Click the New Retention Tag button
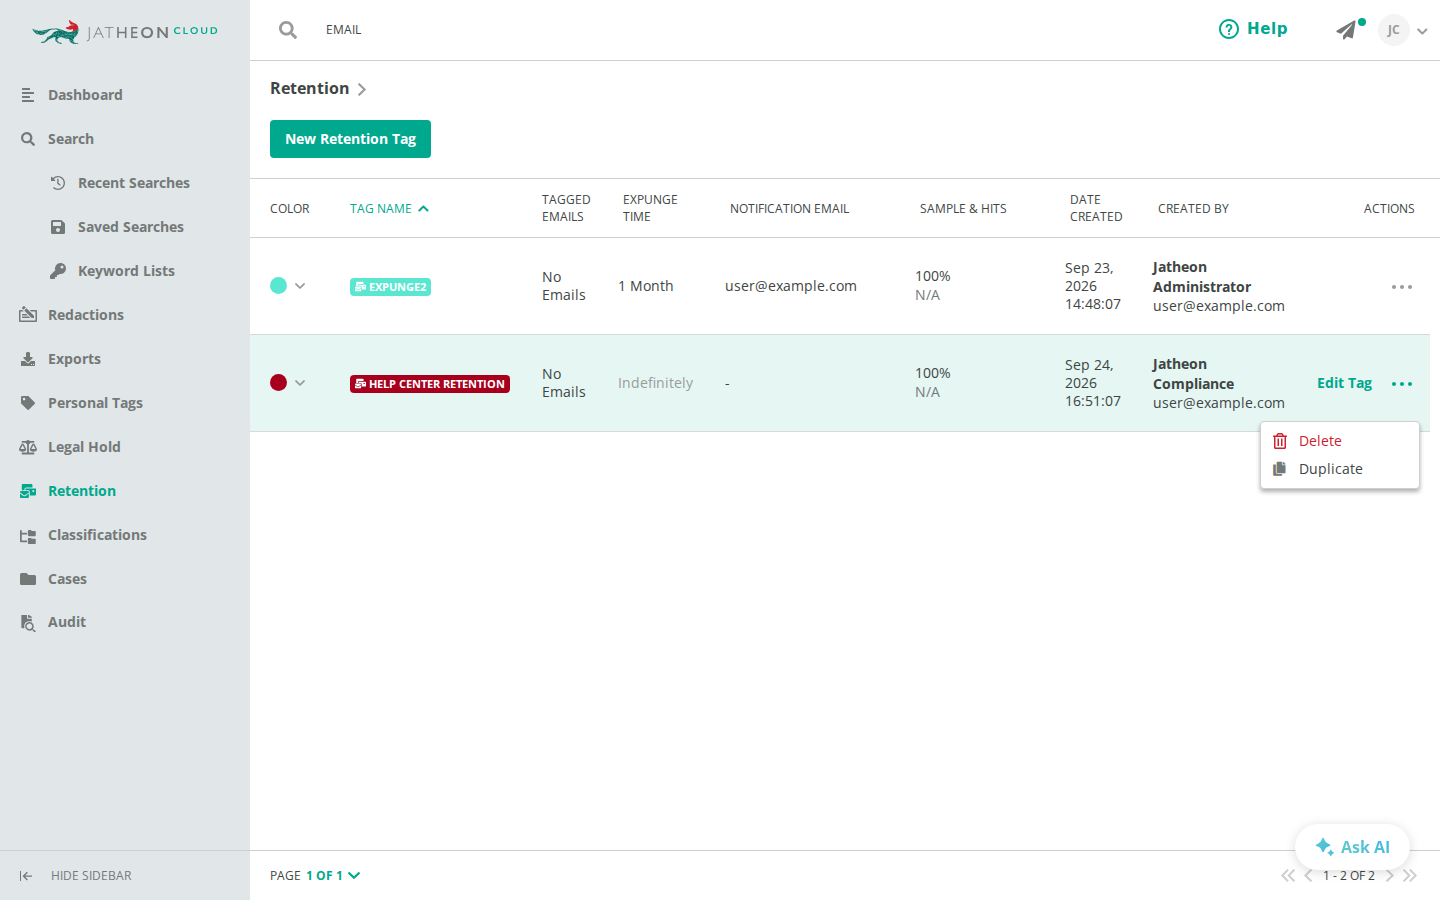 coord(350,139)
